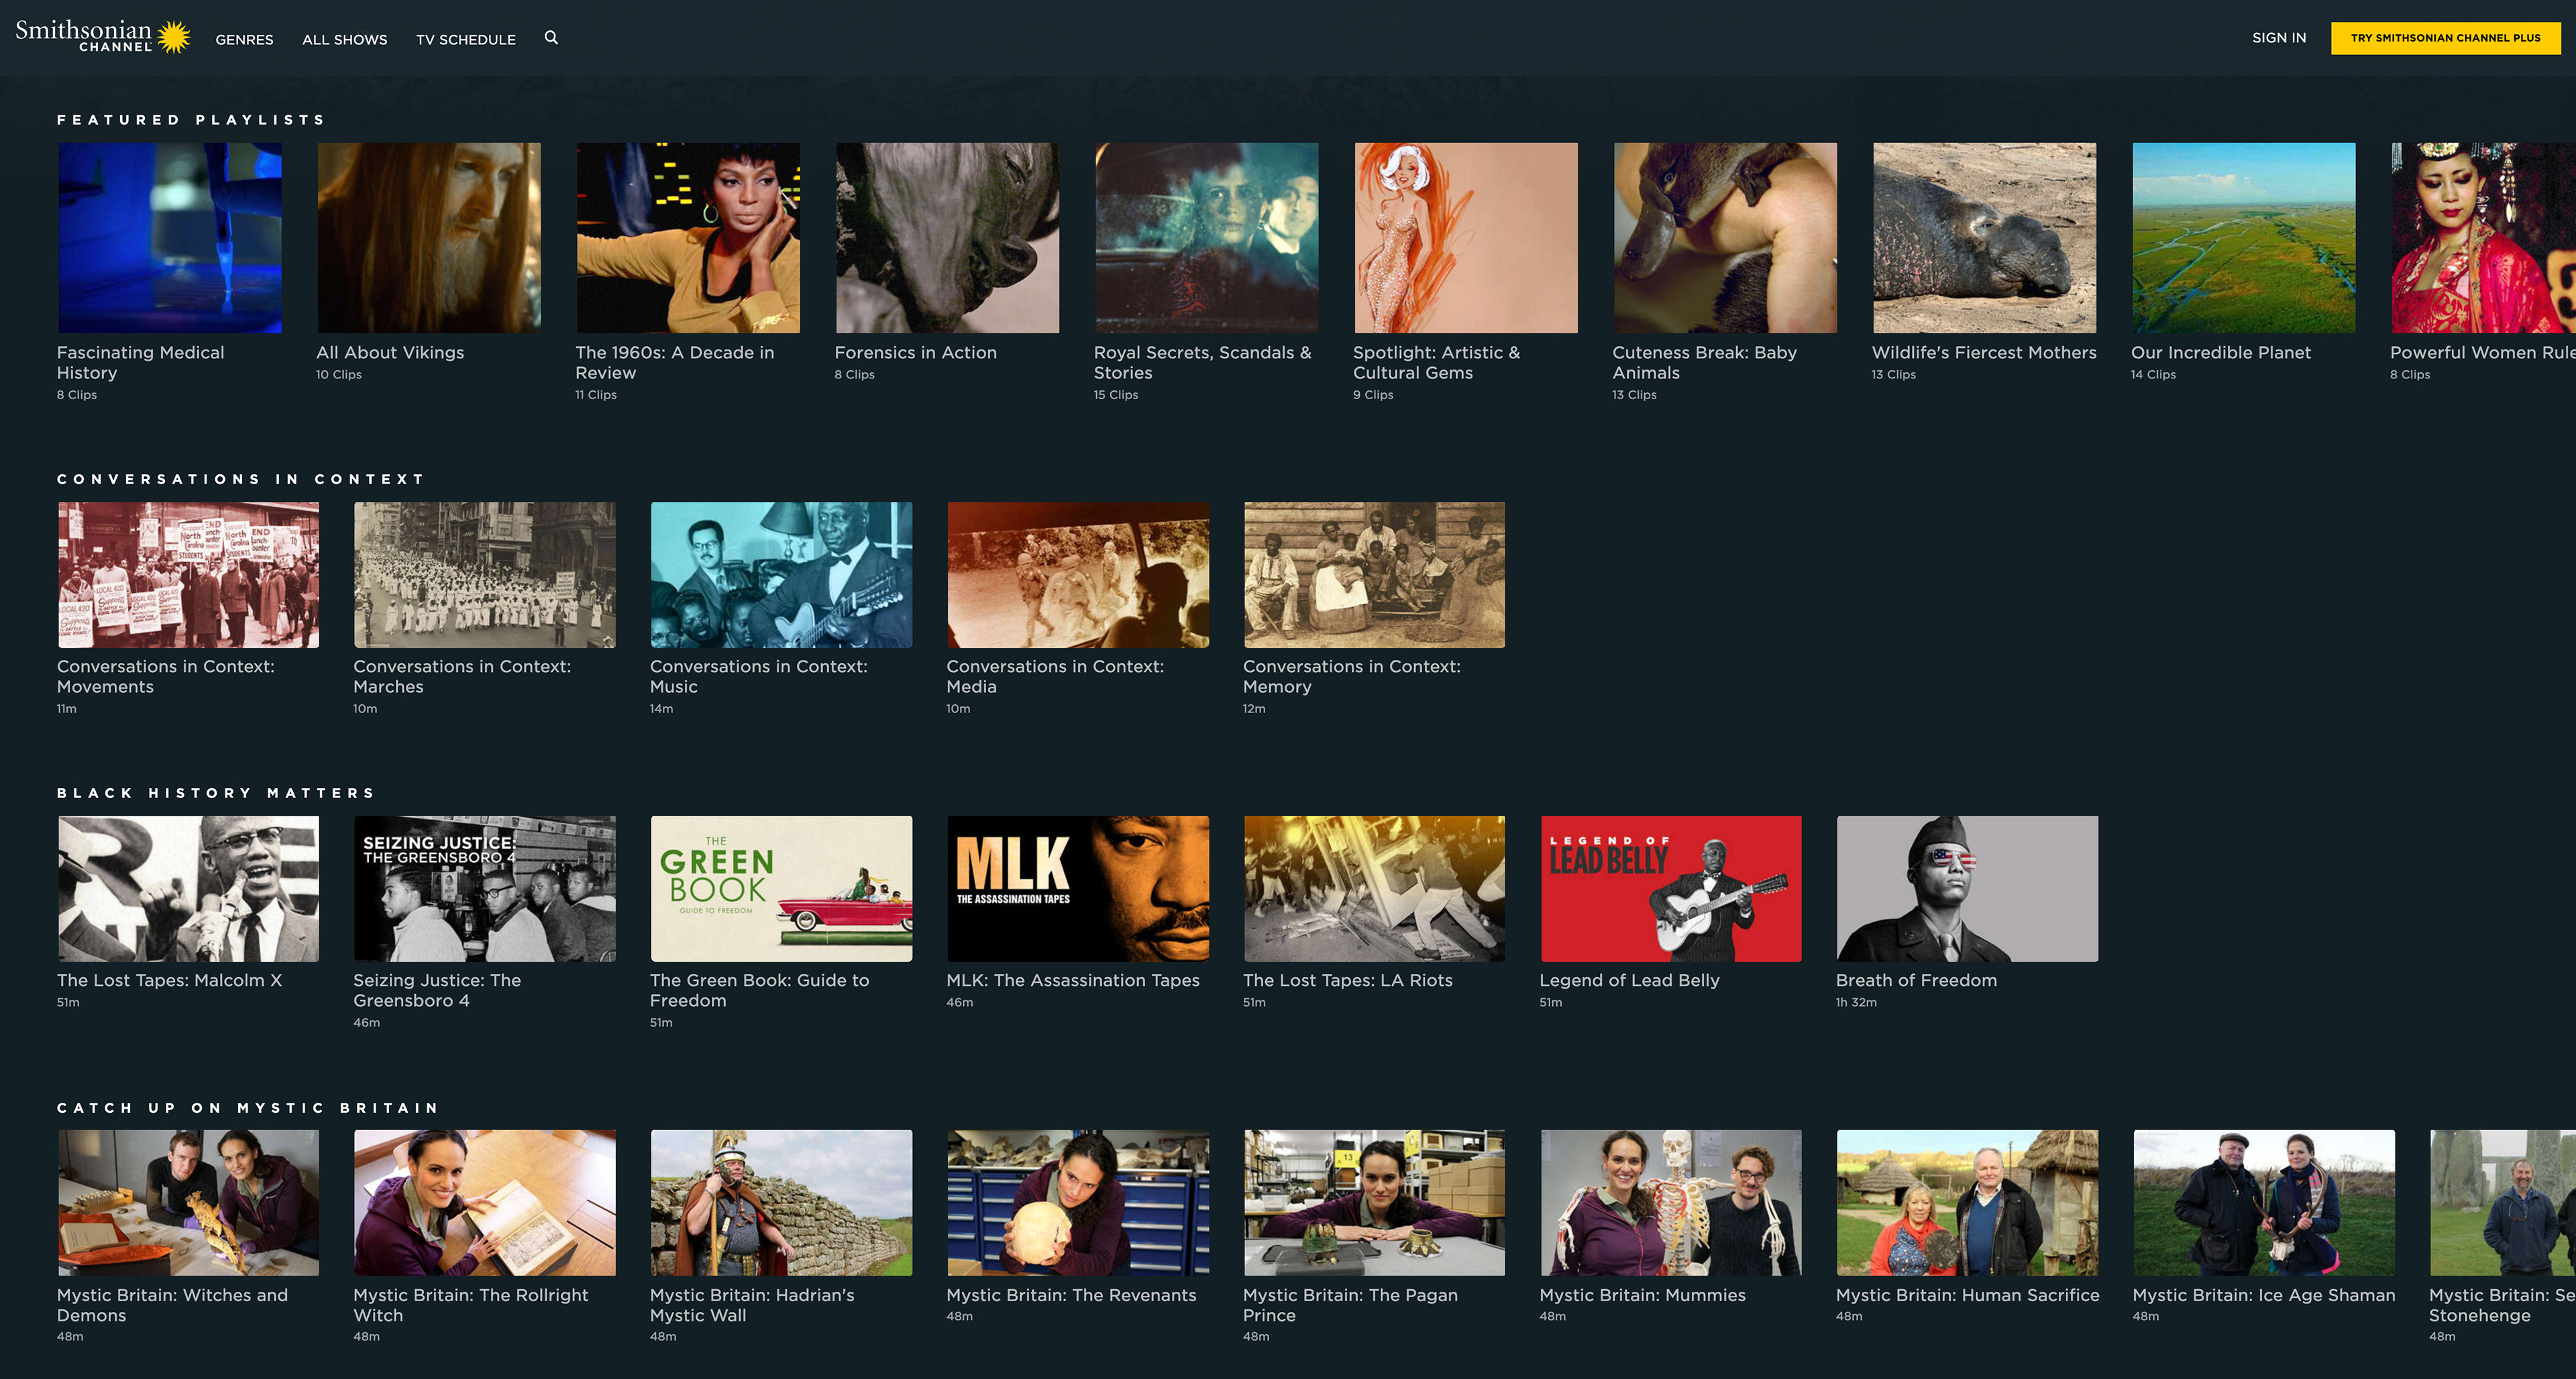
Task: Click "MLK: The Assassination Tapes" title
Action: coord(1073,980)
